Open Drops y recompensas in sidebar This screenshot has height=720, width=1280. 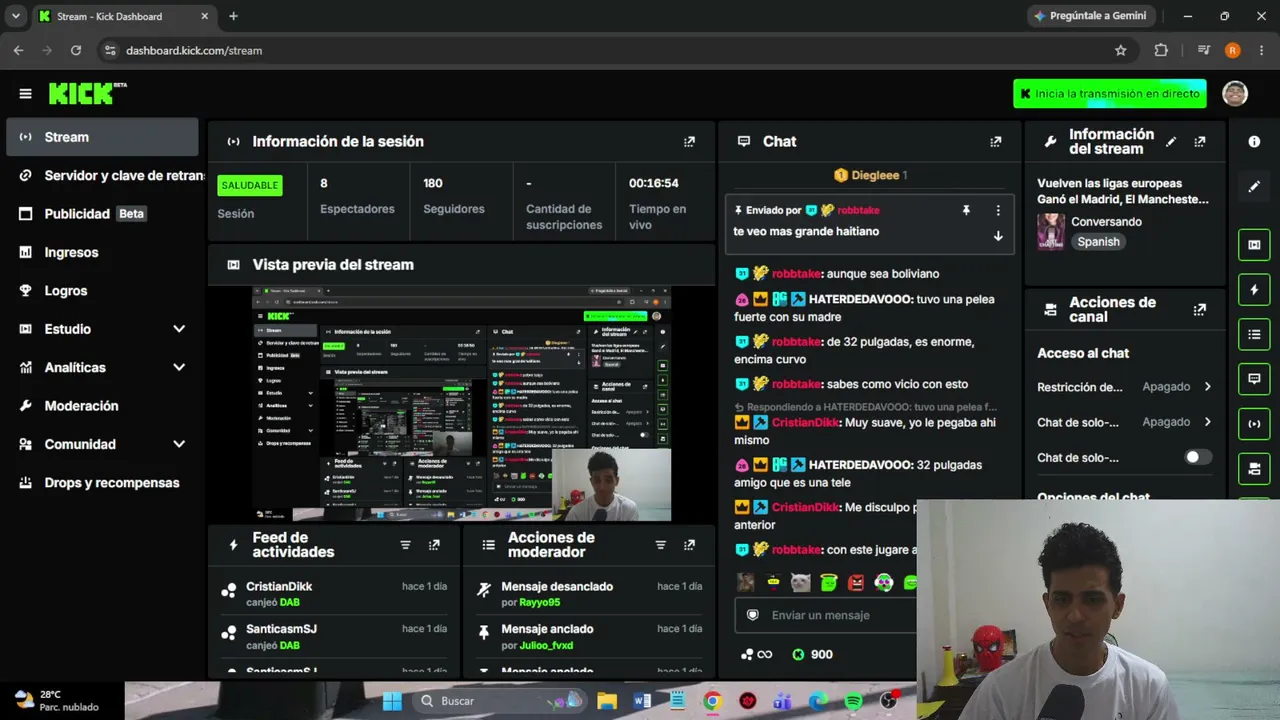102,482
